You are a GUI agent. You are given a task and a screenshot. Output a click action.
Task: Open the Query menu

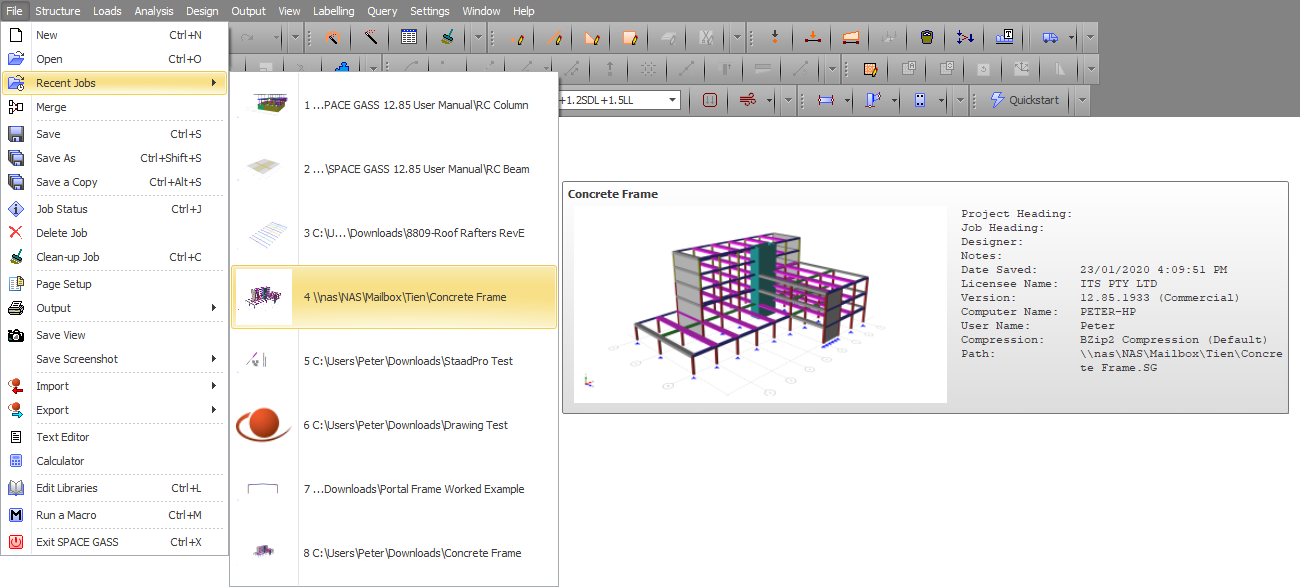(x=382, y=11)
